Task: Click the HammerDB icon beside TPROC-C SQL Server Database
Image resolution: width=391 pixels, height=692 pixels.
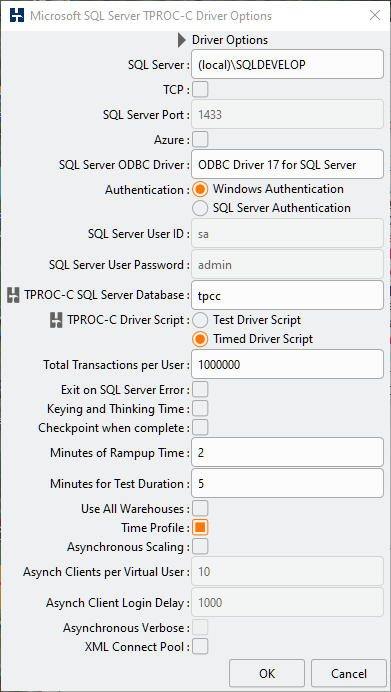Action: [14, 295]
